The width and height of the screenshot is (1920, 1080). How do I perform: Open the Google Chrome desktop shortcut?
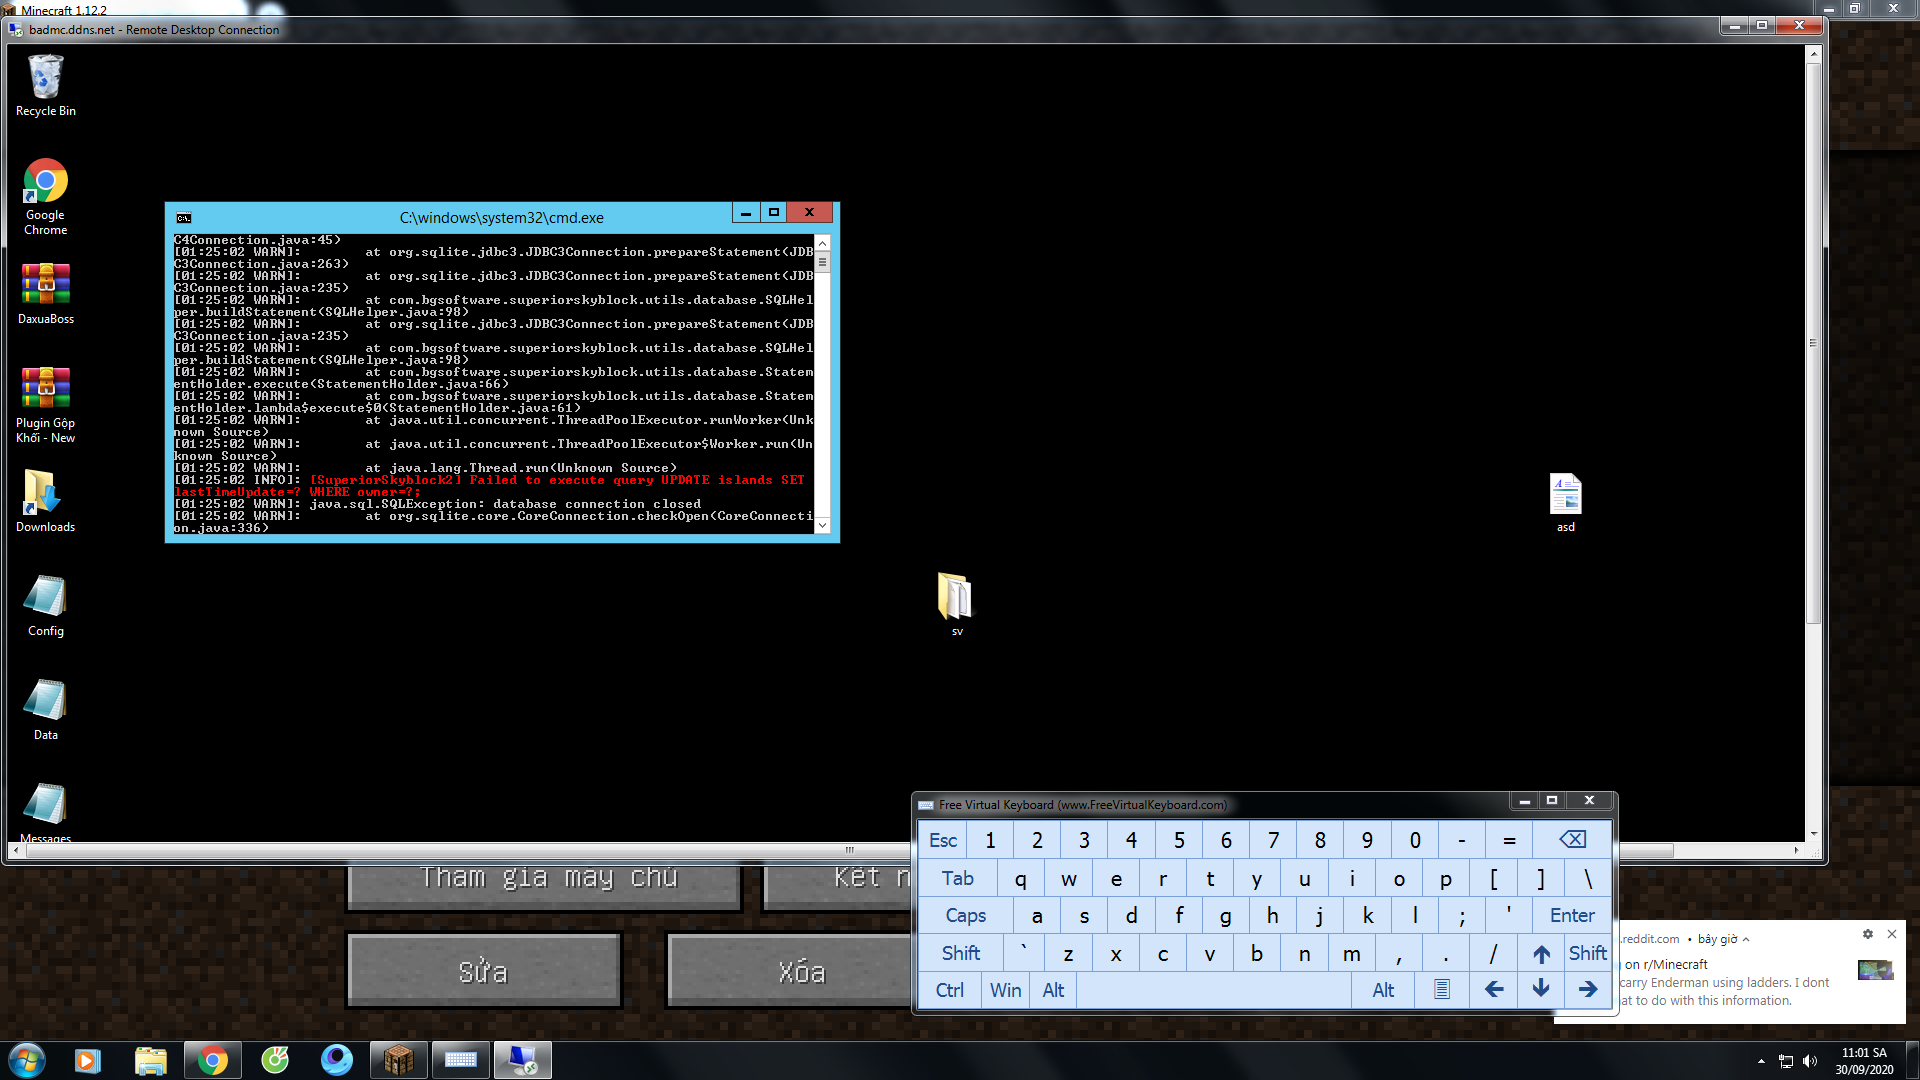pyautogui.click(x=45, y=184)
